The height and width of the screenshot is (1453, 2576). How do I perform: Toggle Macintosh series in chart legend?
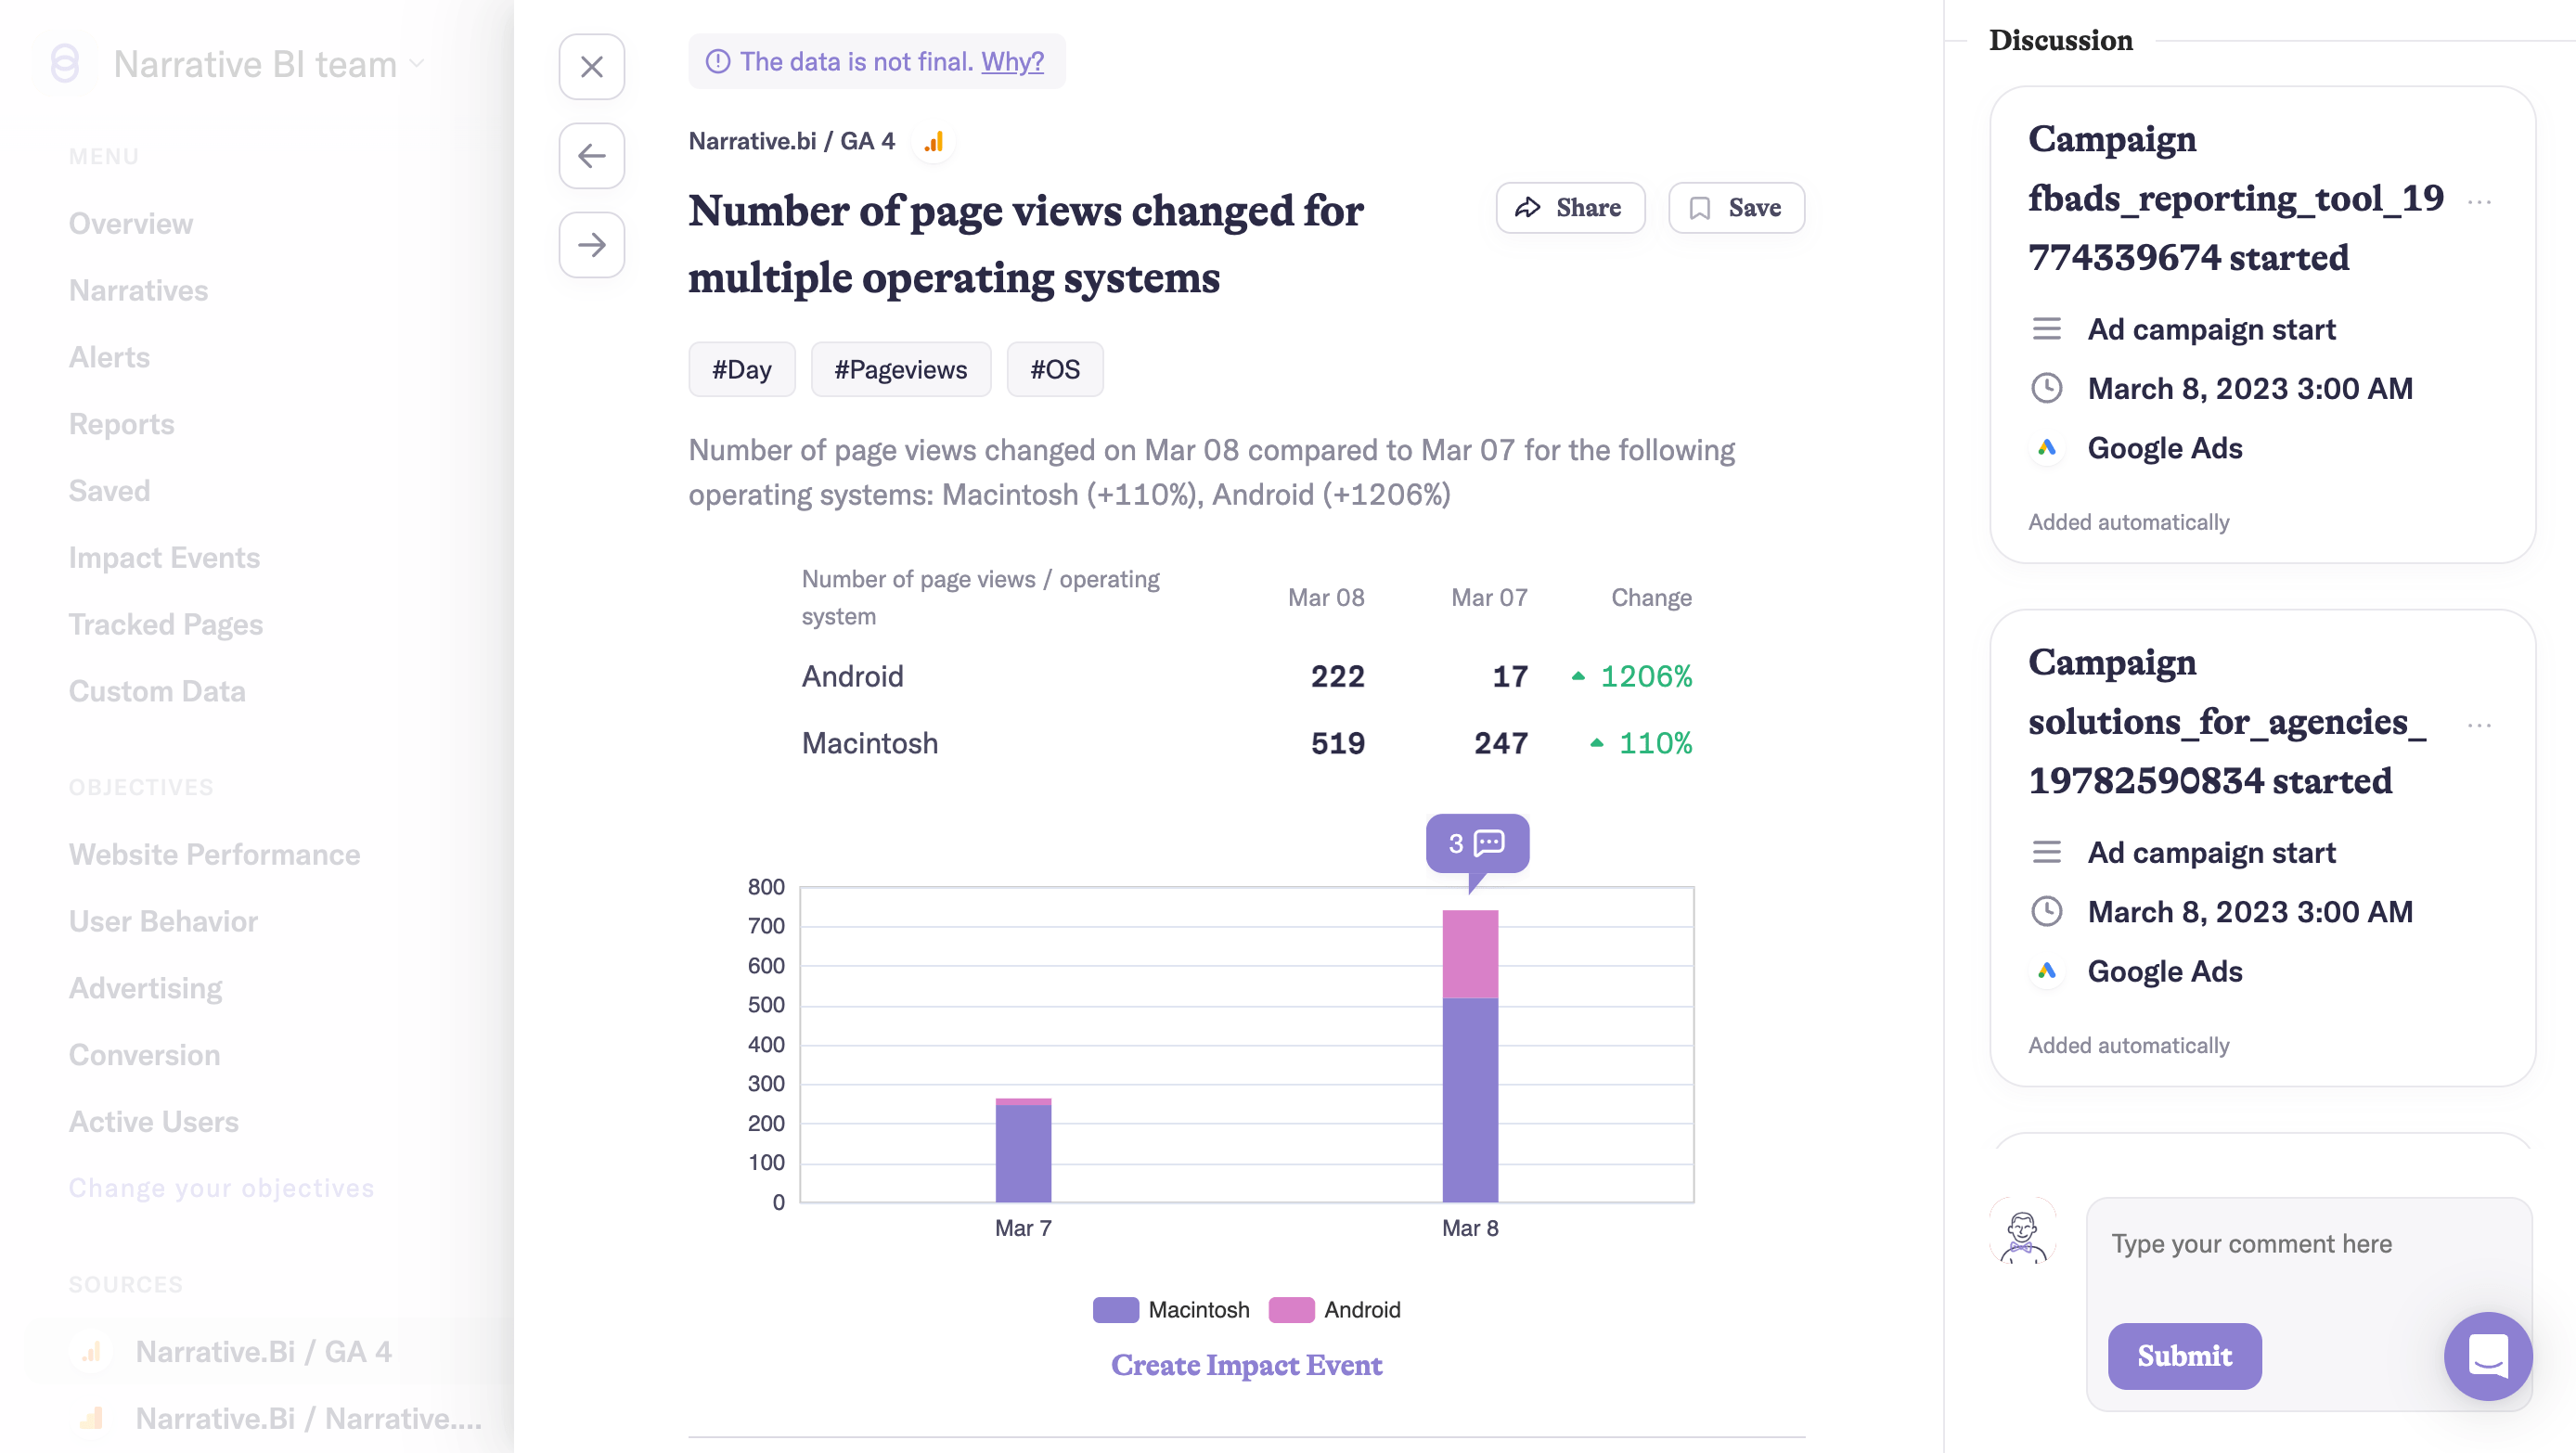1171,1310
